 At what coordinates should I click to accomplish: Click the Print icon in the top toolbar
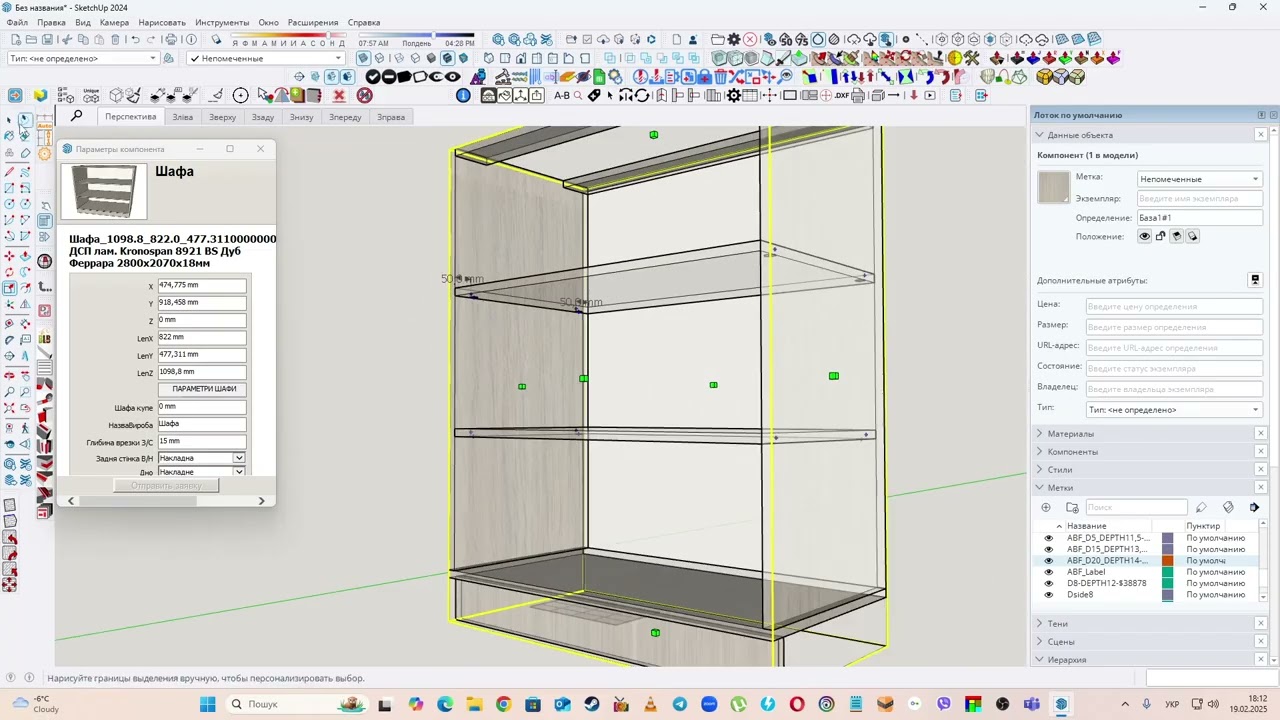pos(171,39)
